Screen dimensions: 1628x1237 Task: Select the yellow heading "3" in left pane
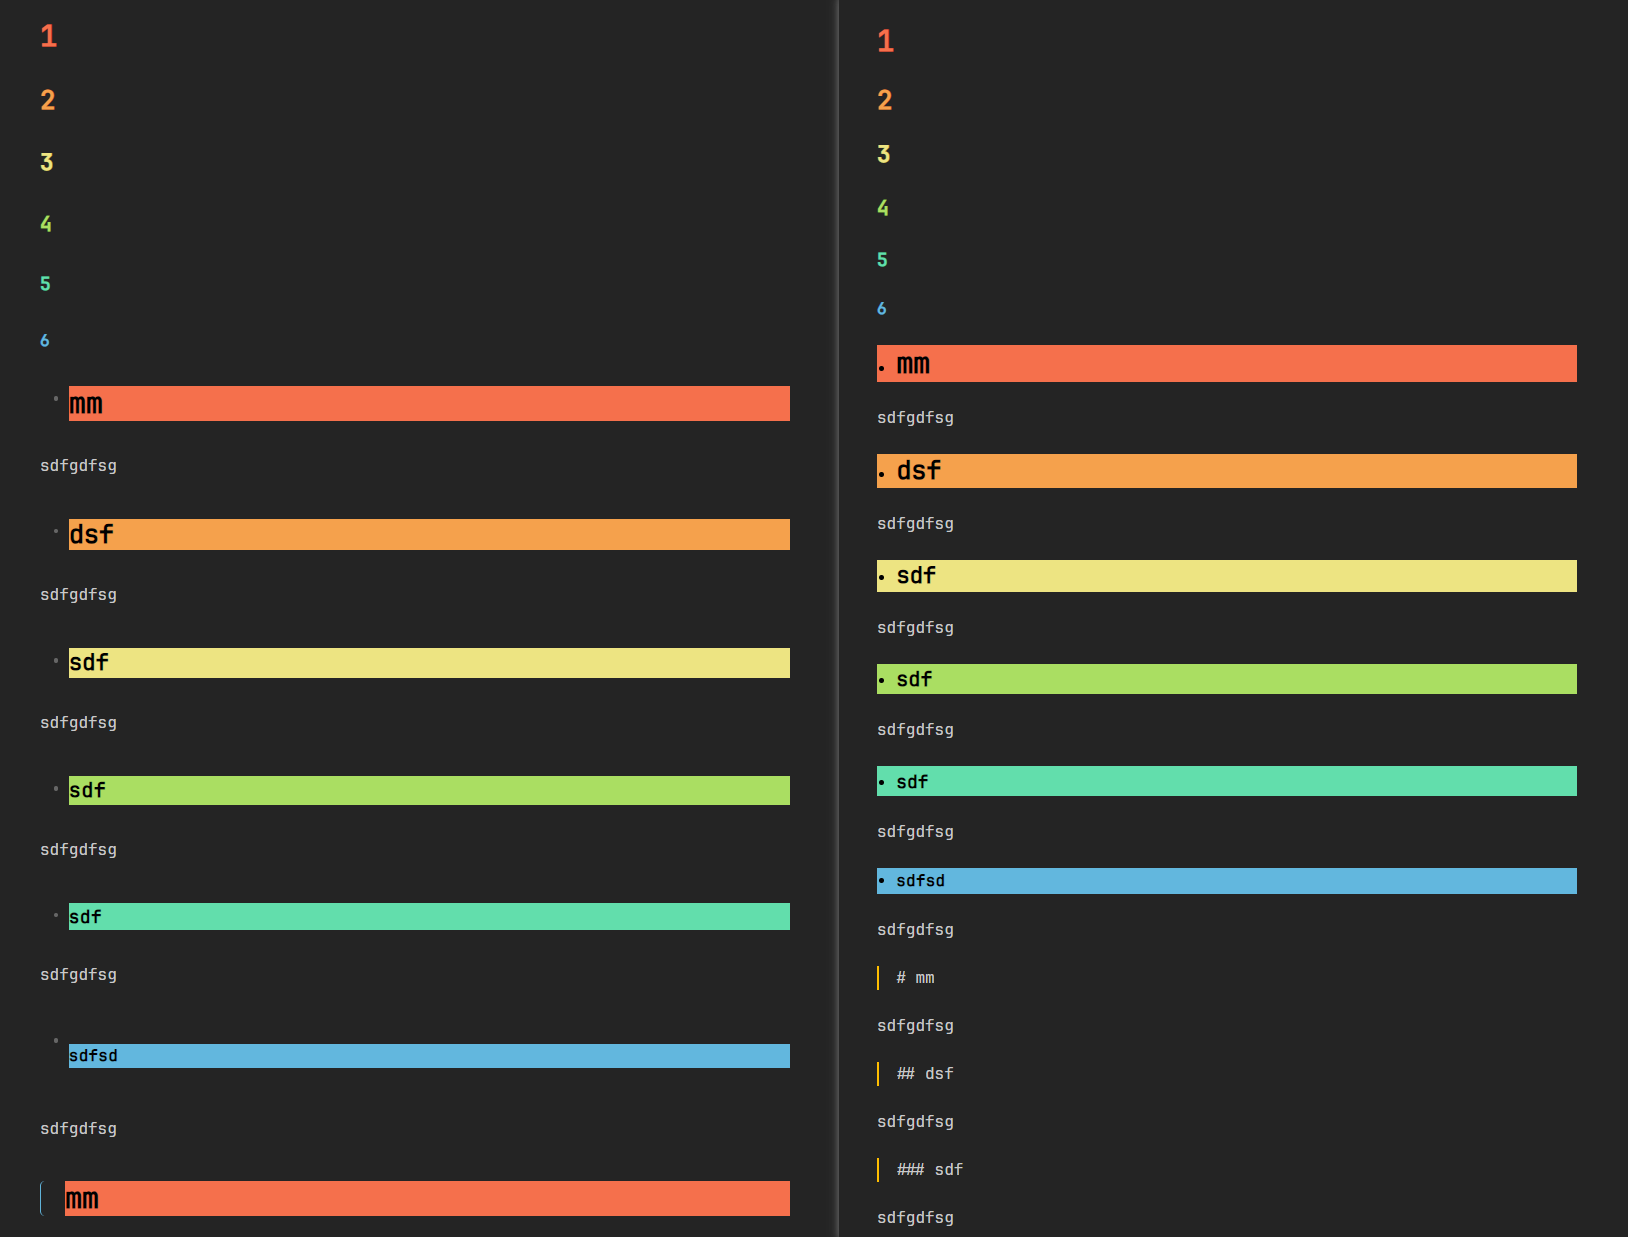tap(46, 162)
